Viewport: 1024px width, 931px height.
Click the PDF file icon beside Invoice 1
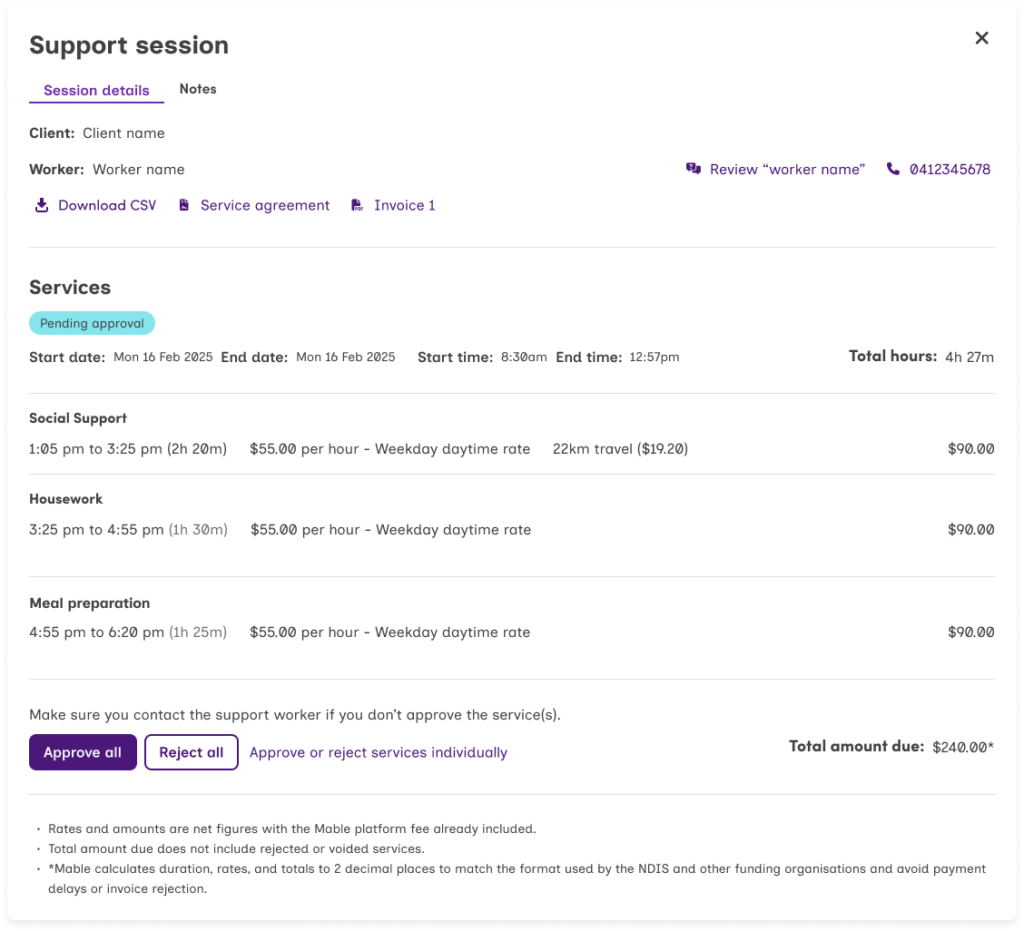point(357,205)
